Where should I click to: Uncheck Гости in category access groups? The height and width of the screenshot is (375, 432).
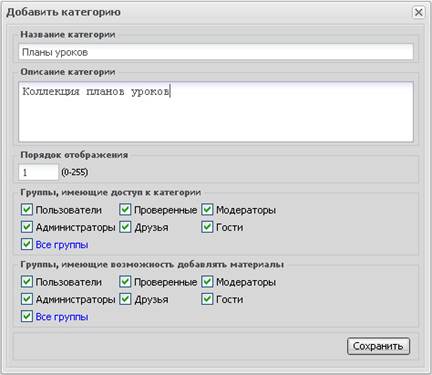(x=207, y=227)
